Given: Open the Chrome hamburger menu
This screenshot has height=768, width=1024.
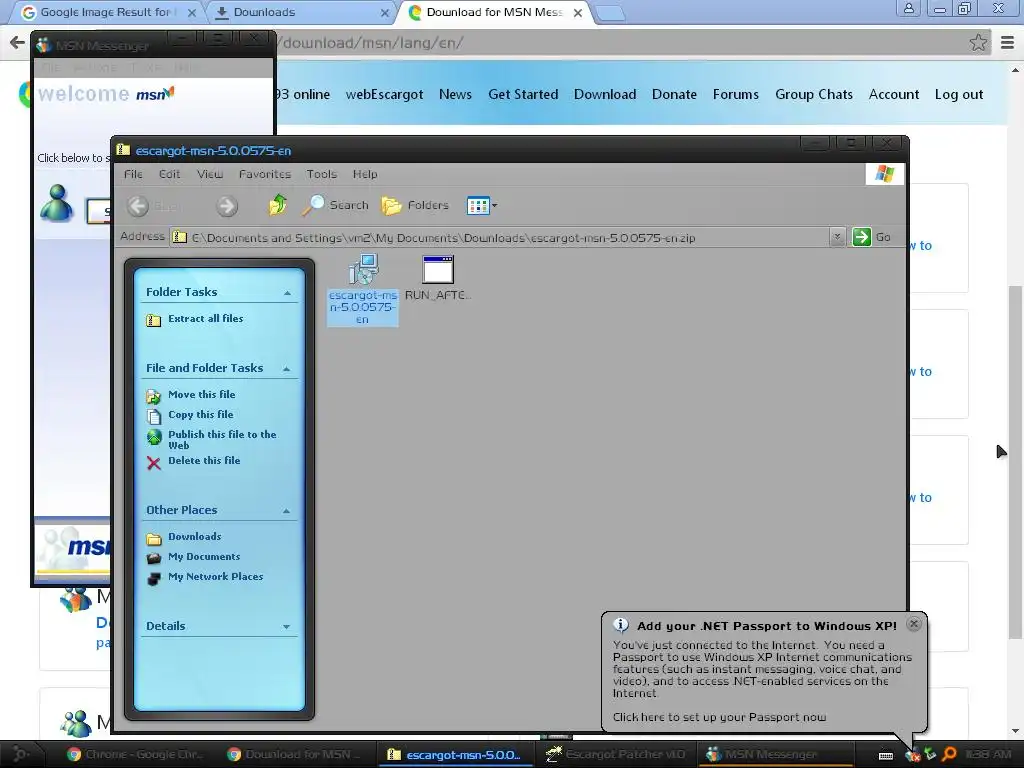Looking at the screenshot, I should pyautogui.click(x=1007, y=43).
